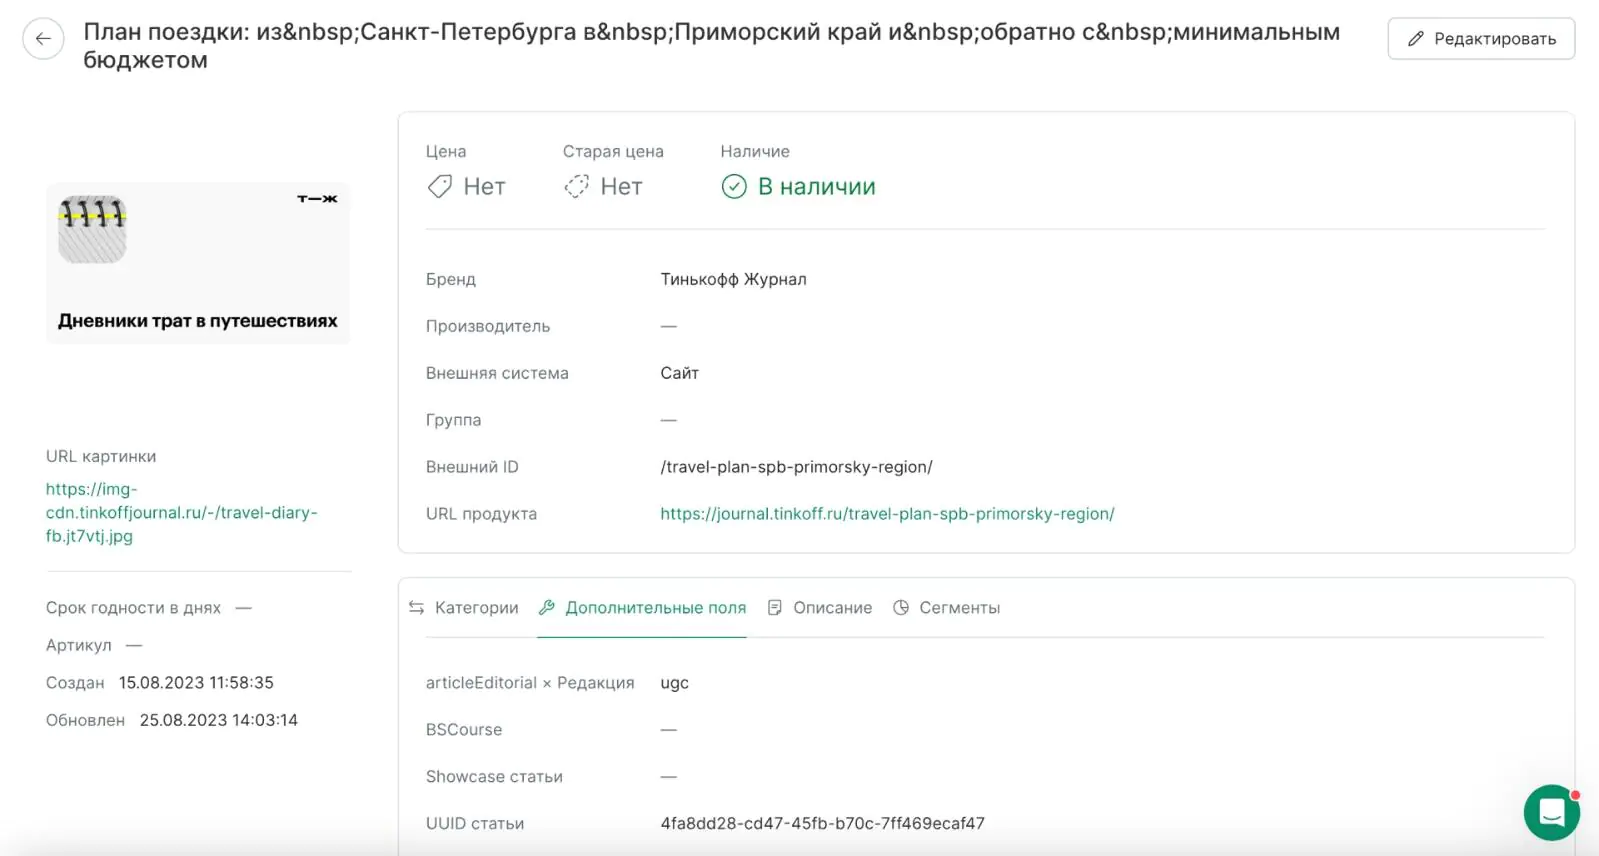Click the Производитель field label
1599x856 pixels.
point(488,326)
